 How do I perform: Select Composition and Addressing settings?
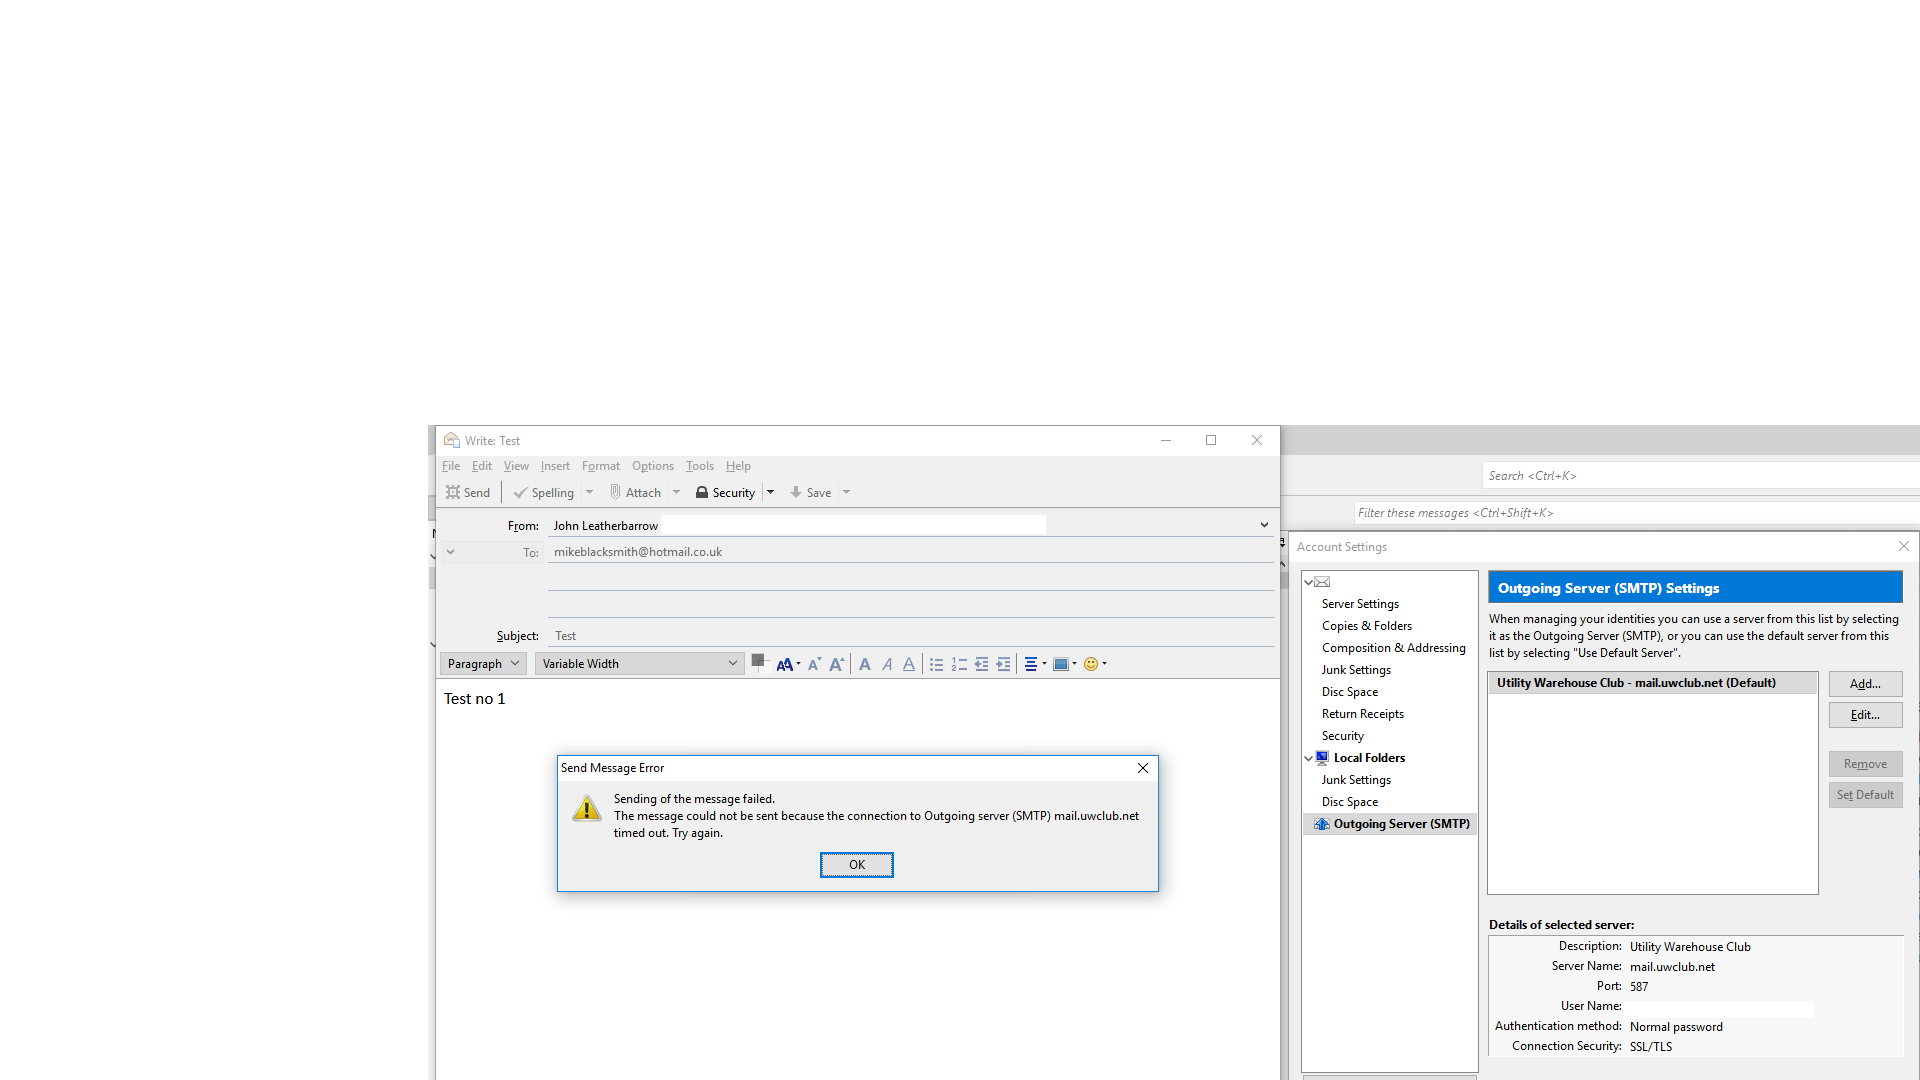pyautogui.click(x=1393, y=647)
